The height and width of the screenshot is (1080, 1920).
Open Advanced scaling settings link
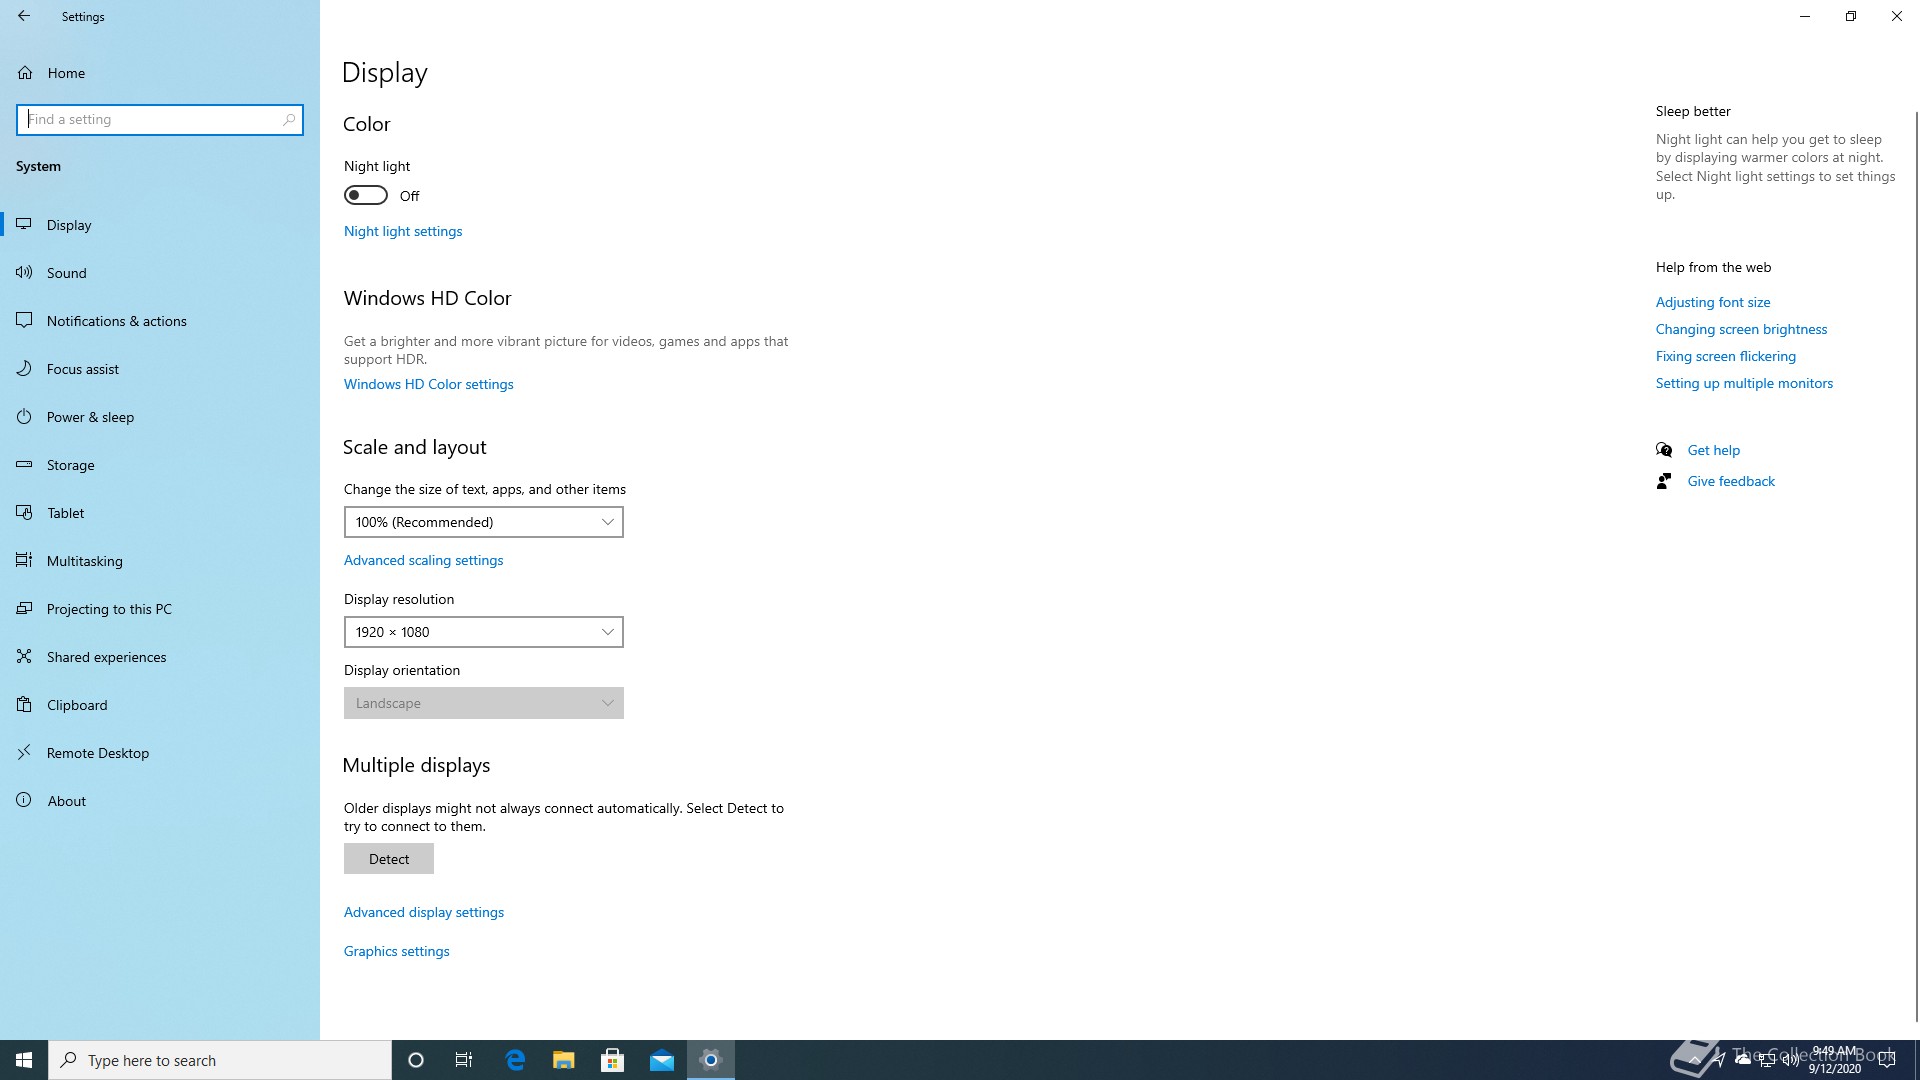tap(423, 560)
